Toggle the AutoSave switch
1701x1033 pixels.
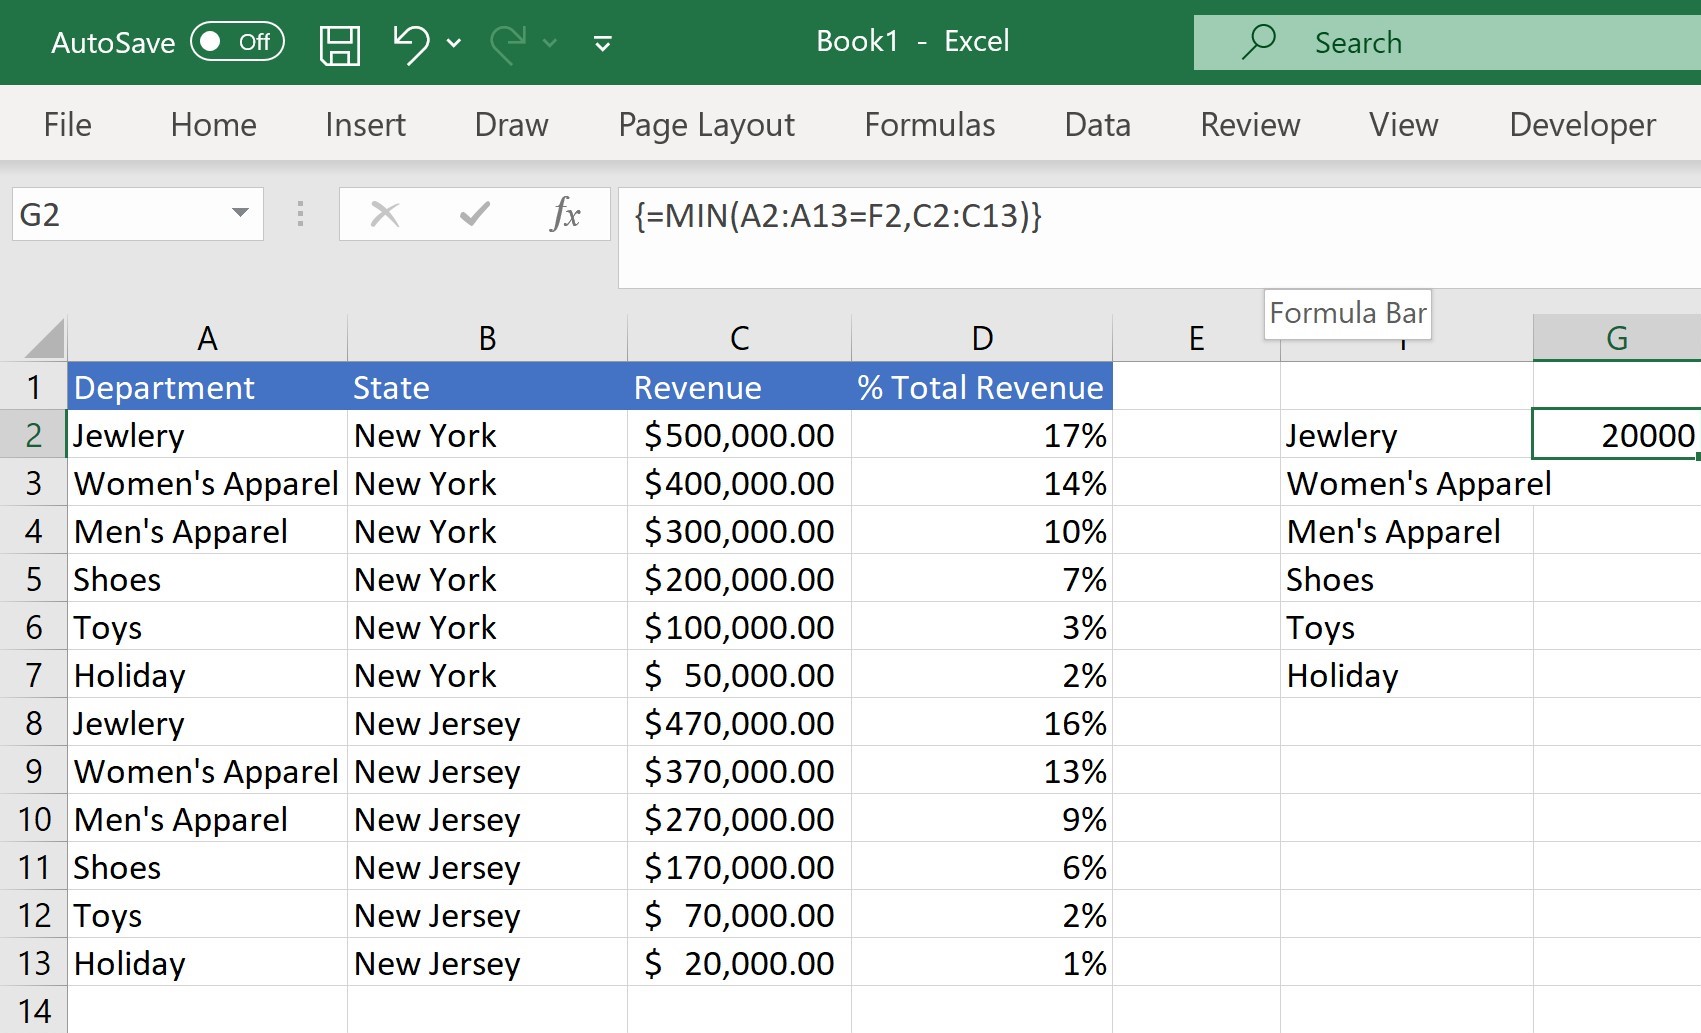point(238,42)
